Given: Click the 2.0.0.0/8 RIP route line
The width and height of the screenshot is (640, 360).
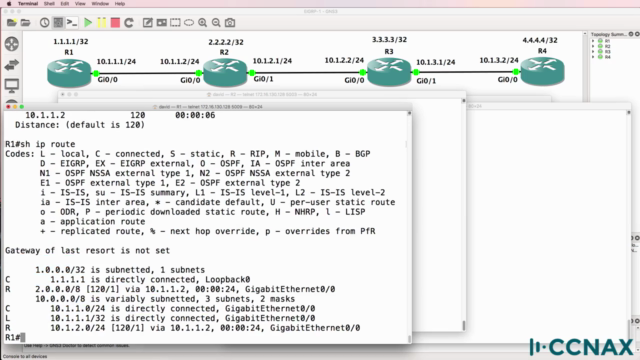Looking at the screenshot, I should pos(170,289).
